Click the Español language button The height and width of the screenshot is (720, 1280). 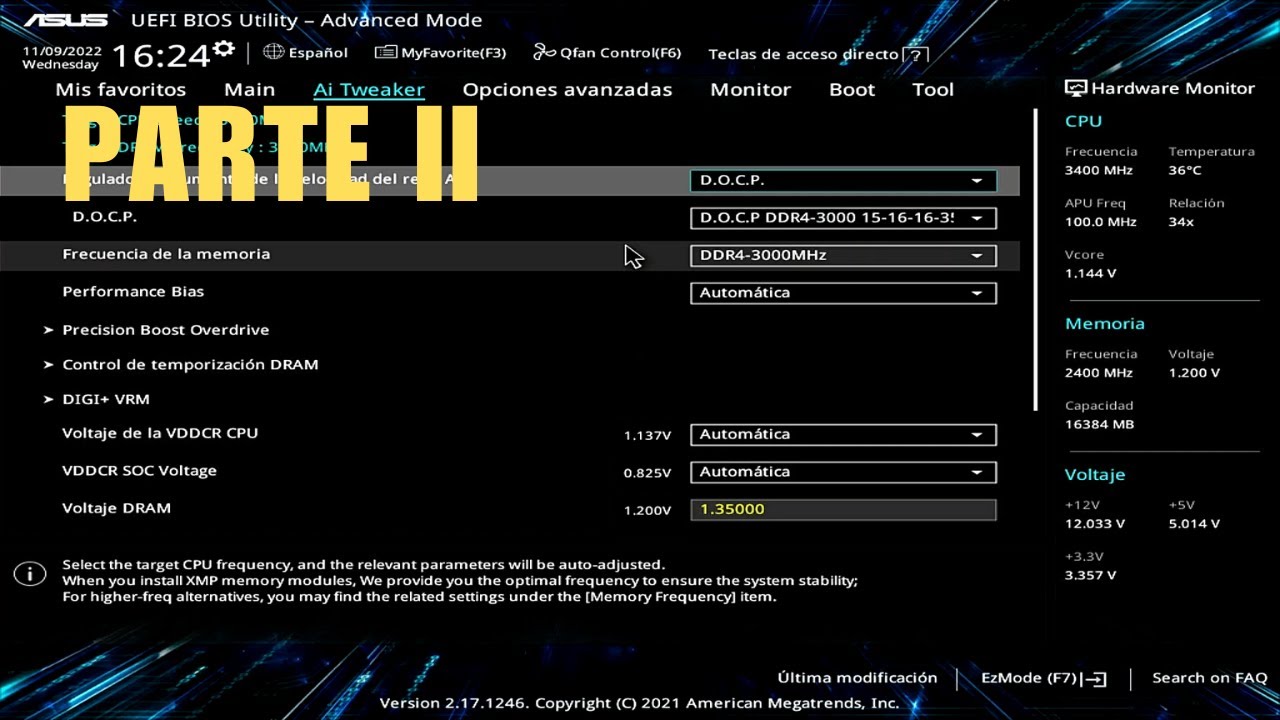(318, 53)
